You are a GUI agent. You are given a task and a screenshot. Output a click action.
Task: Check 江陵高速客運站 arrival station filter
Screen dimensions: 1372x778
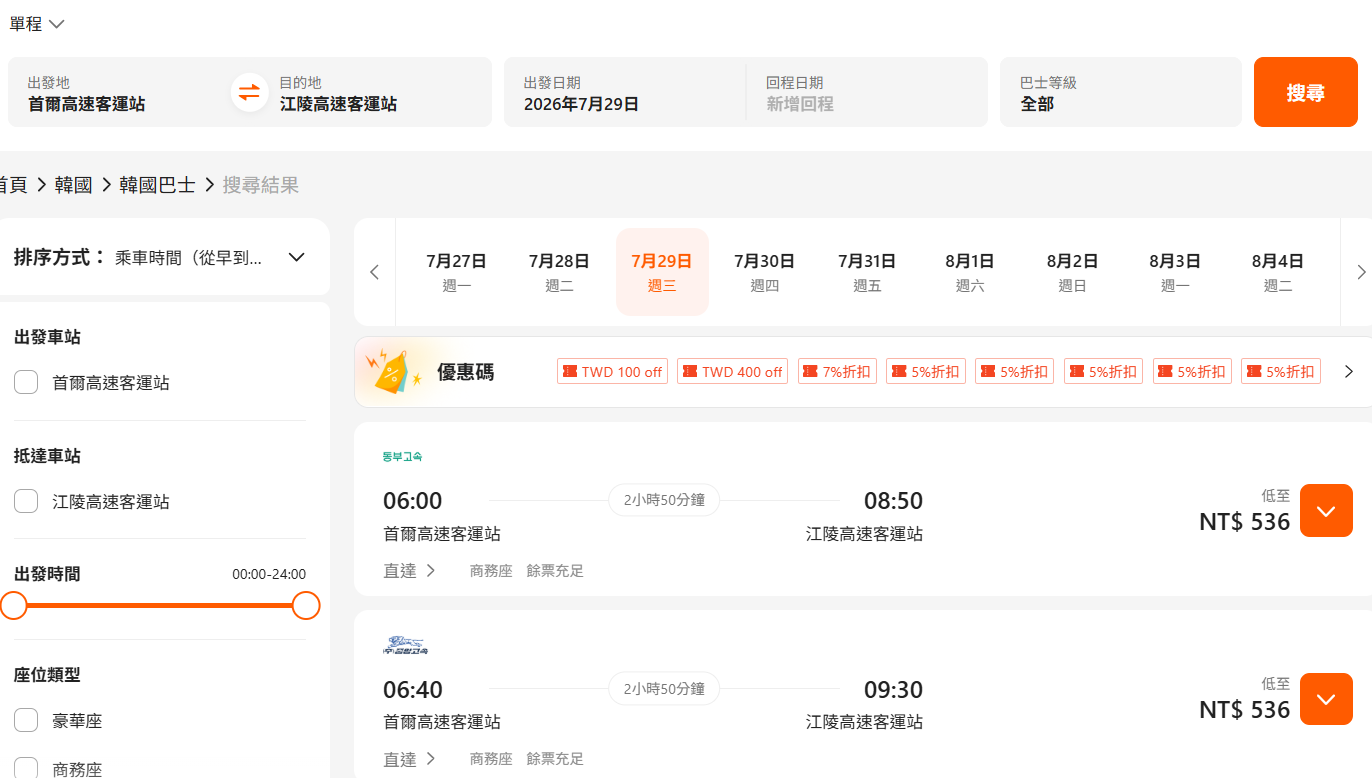pos(26,501)
